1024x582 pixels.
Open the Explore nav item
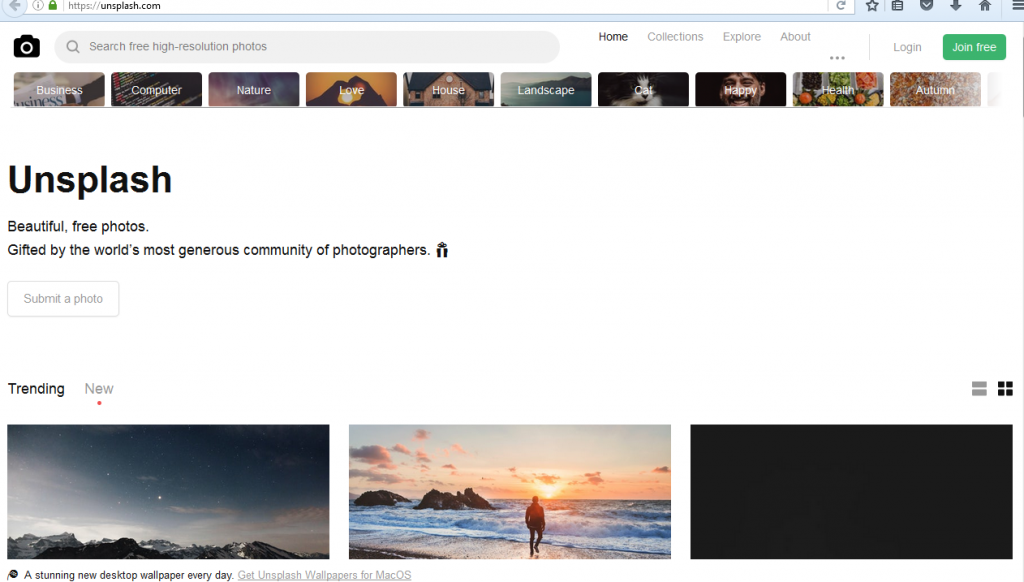[x=742, y=37]
